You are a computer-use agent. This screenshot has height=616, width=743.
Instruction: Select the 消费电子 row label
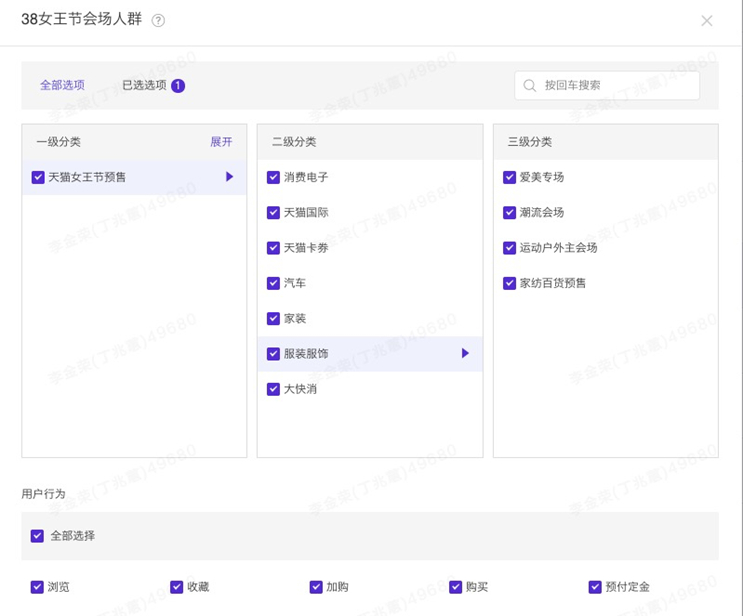click(x=306, y=177)
